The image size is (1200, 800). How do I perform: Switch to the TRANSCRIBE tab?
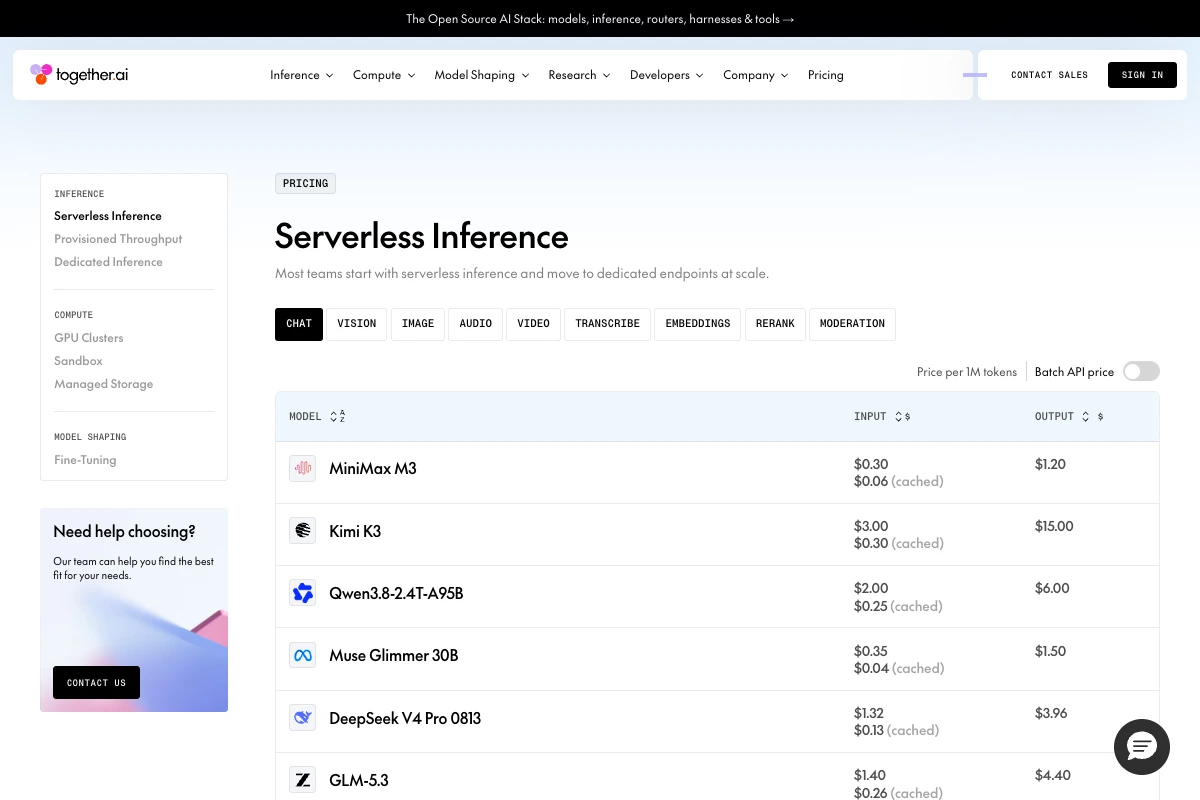click(608, 324)
